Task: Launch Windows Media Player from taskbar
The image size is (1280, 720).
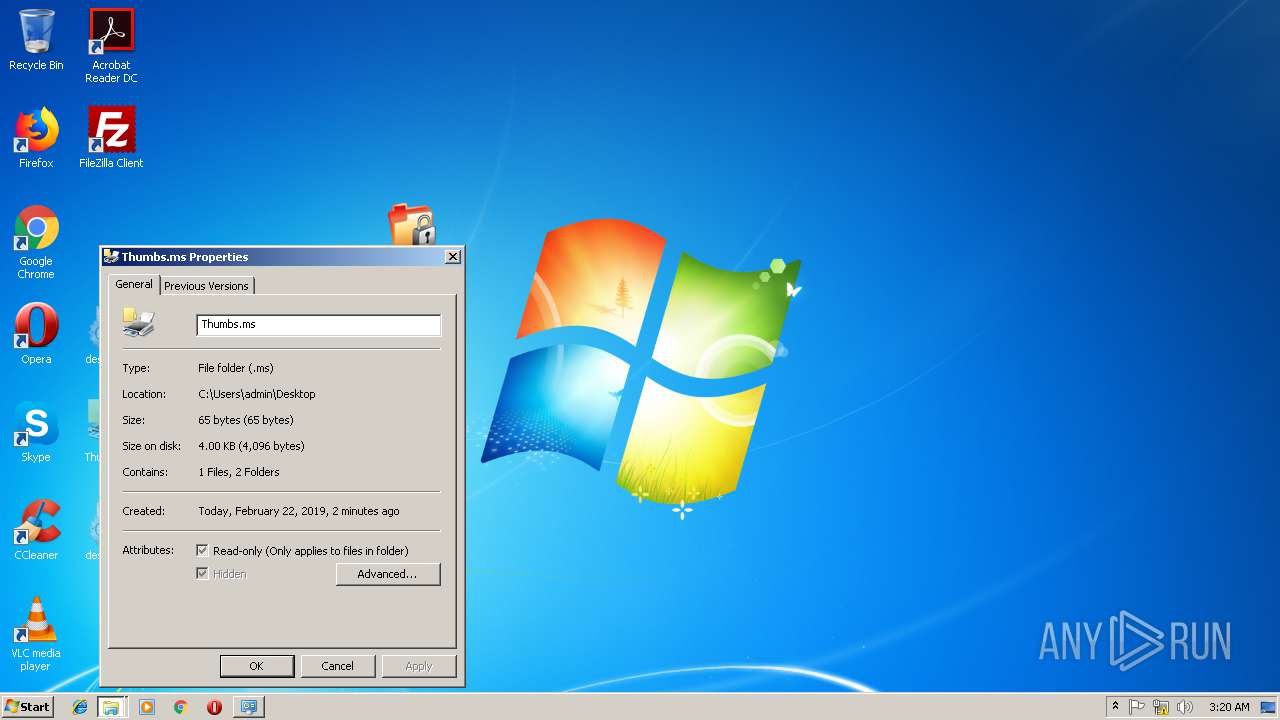Action: click(147, 707)
